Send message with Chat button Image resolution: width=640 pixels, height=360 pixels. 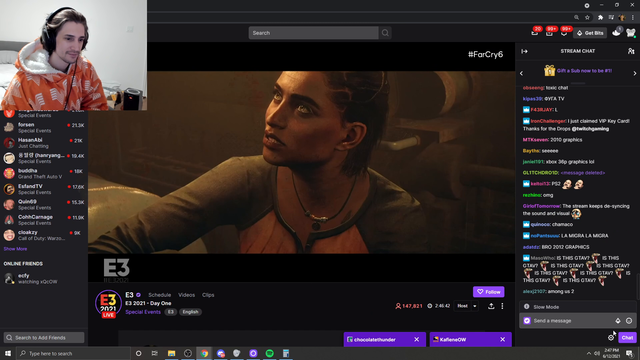click(x=627, y=338)
